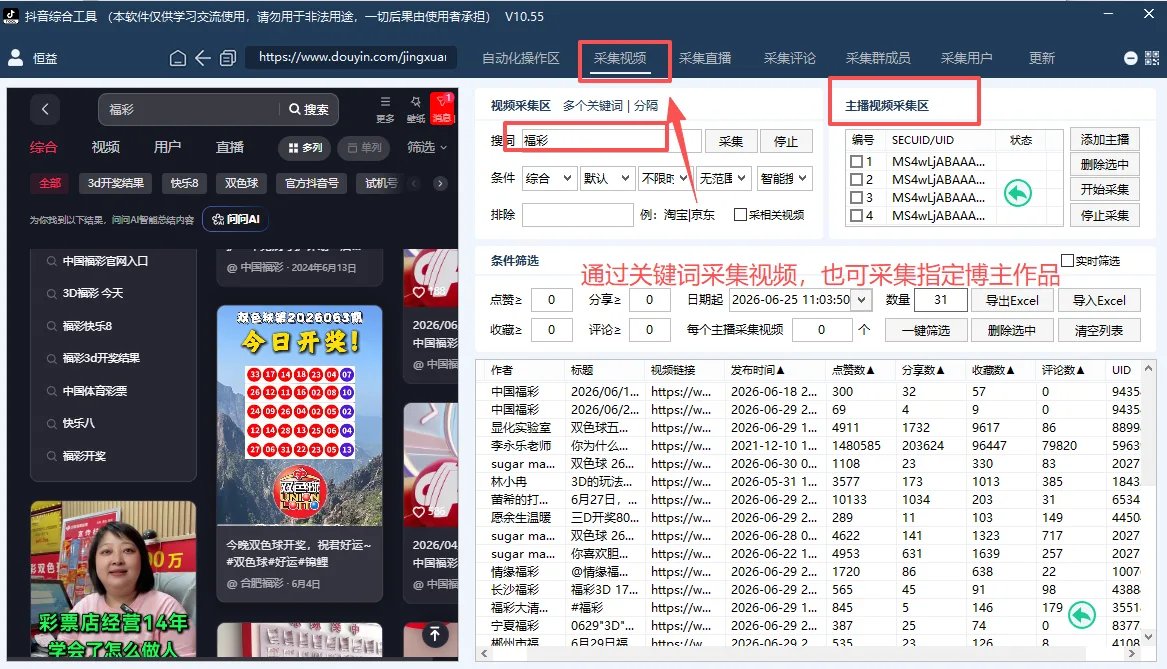
Task: Click the 搜索 magnifier button in Douyin
Action: click(309, 109)
